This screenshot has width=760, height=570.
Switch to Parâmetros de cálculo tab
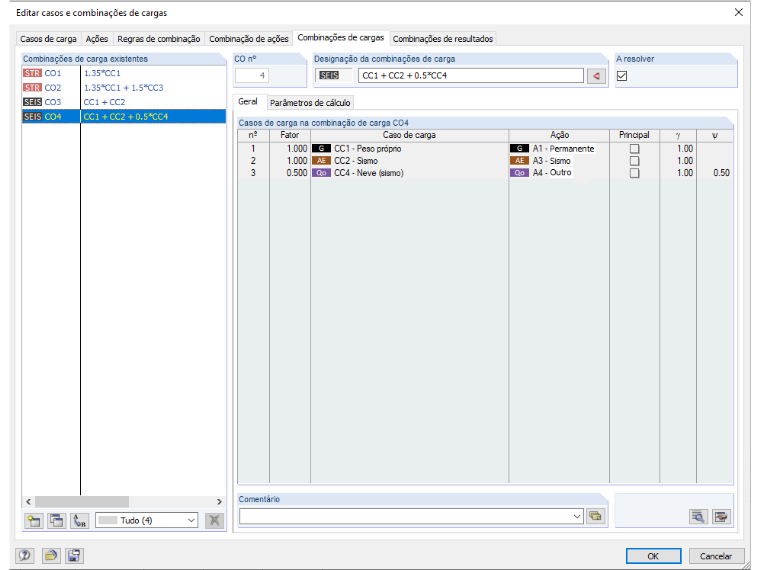(x=310, y=103)
